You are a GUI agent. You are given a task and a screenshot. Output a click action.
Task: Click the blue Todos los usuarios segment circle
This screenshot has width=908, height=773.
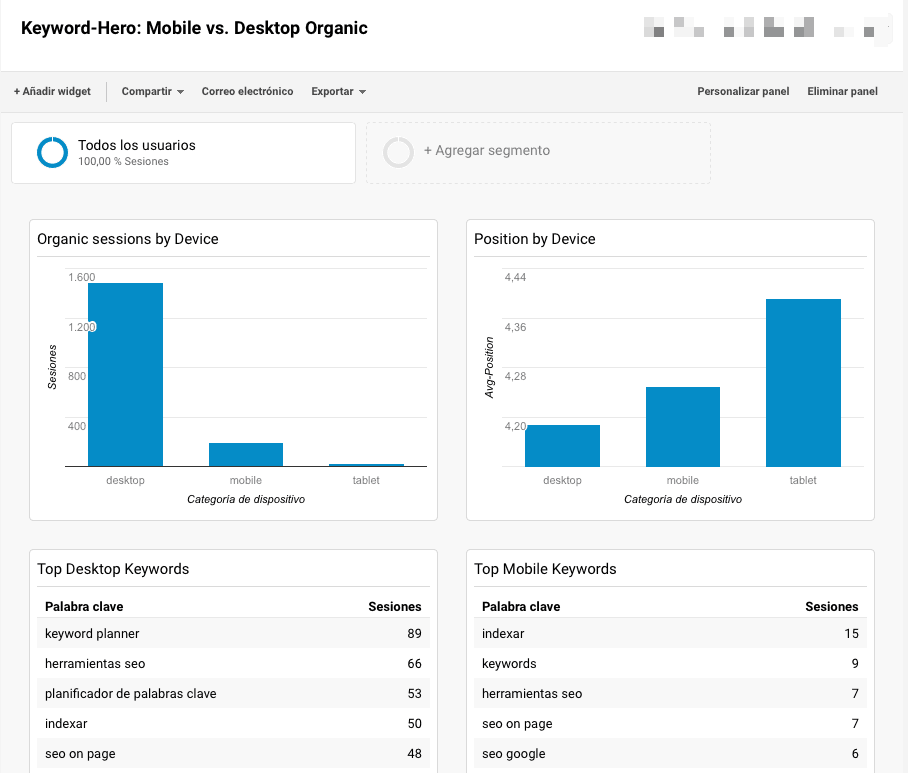click(x=52, y=152)
